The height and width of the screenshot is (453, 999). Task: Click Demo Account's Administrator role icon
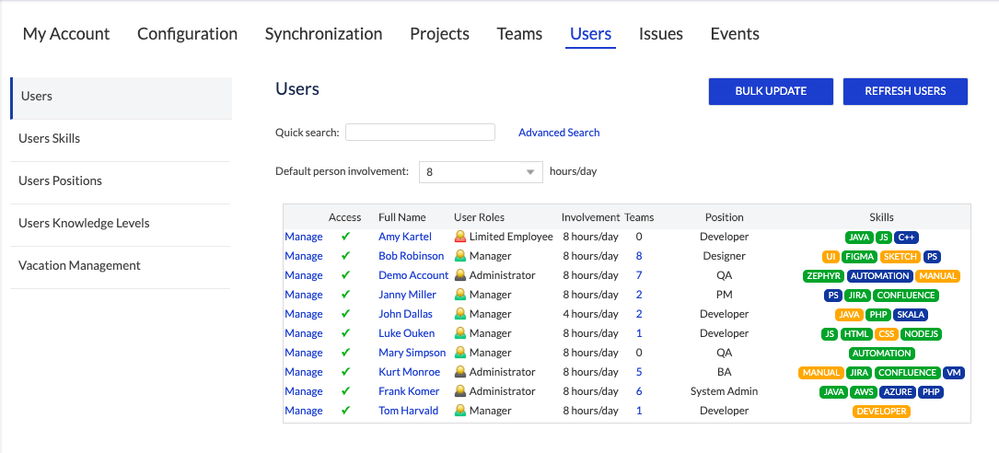pos(460,275)
